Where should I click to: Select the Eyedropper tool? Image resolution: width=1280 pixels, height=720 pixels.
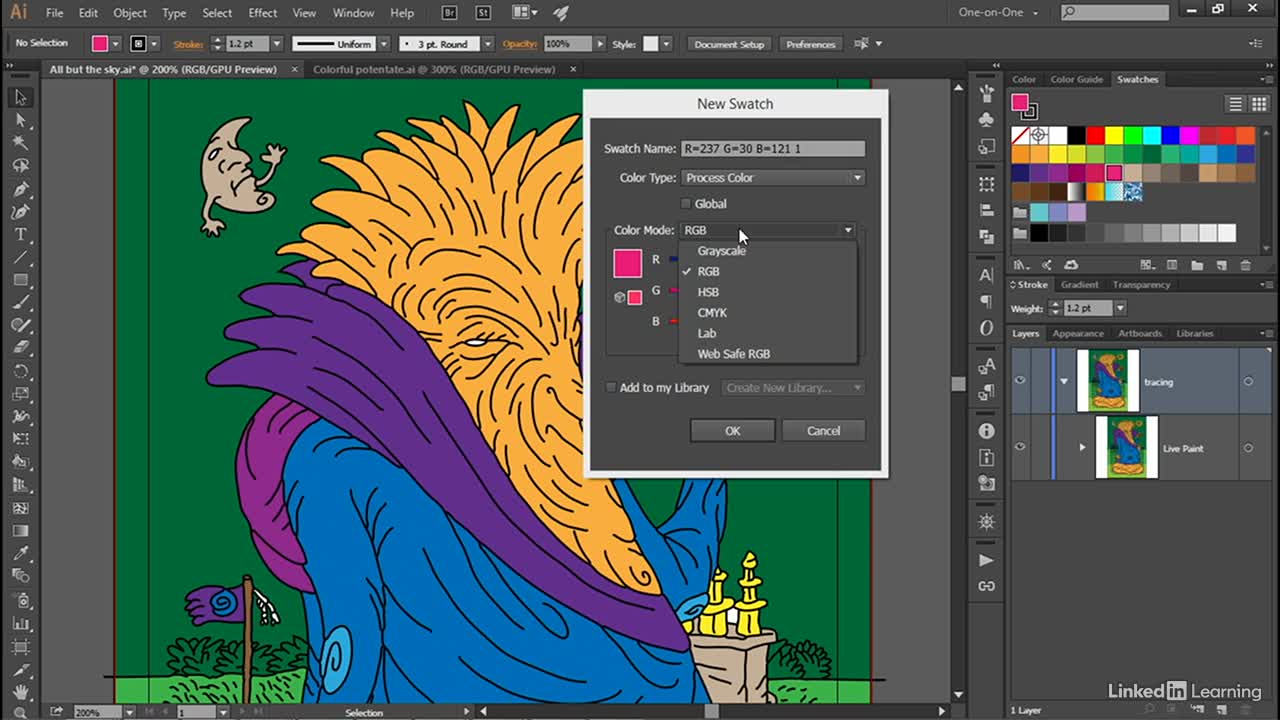tap(20, 553)
